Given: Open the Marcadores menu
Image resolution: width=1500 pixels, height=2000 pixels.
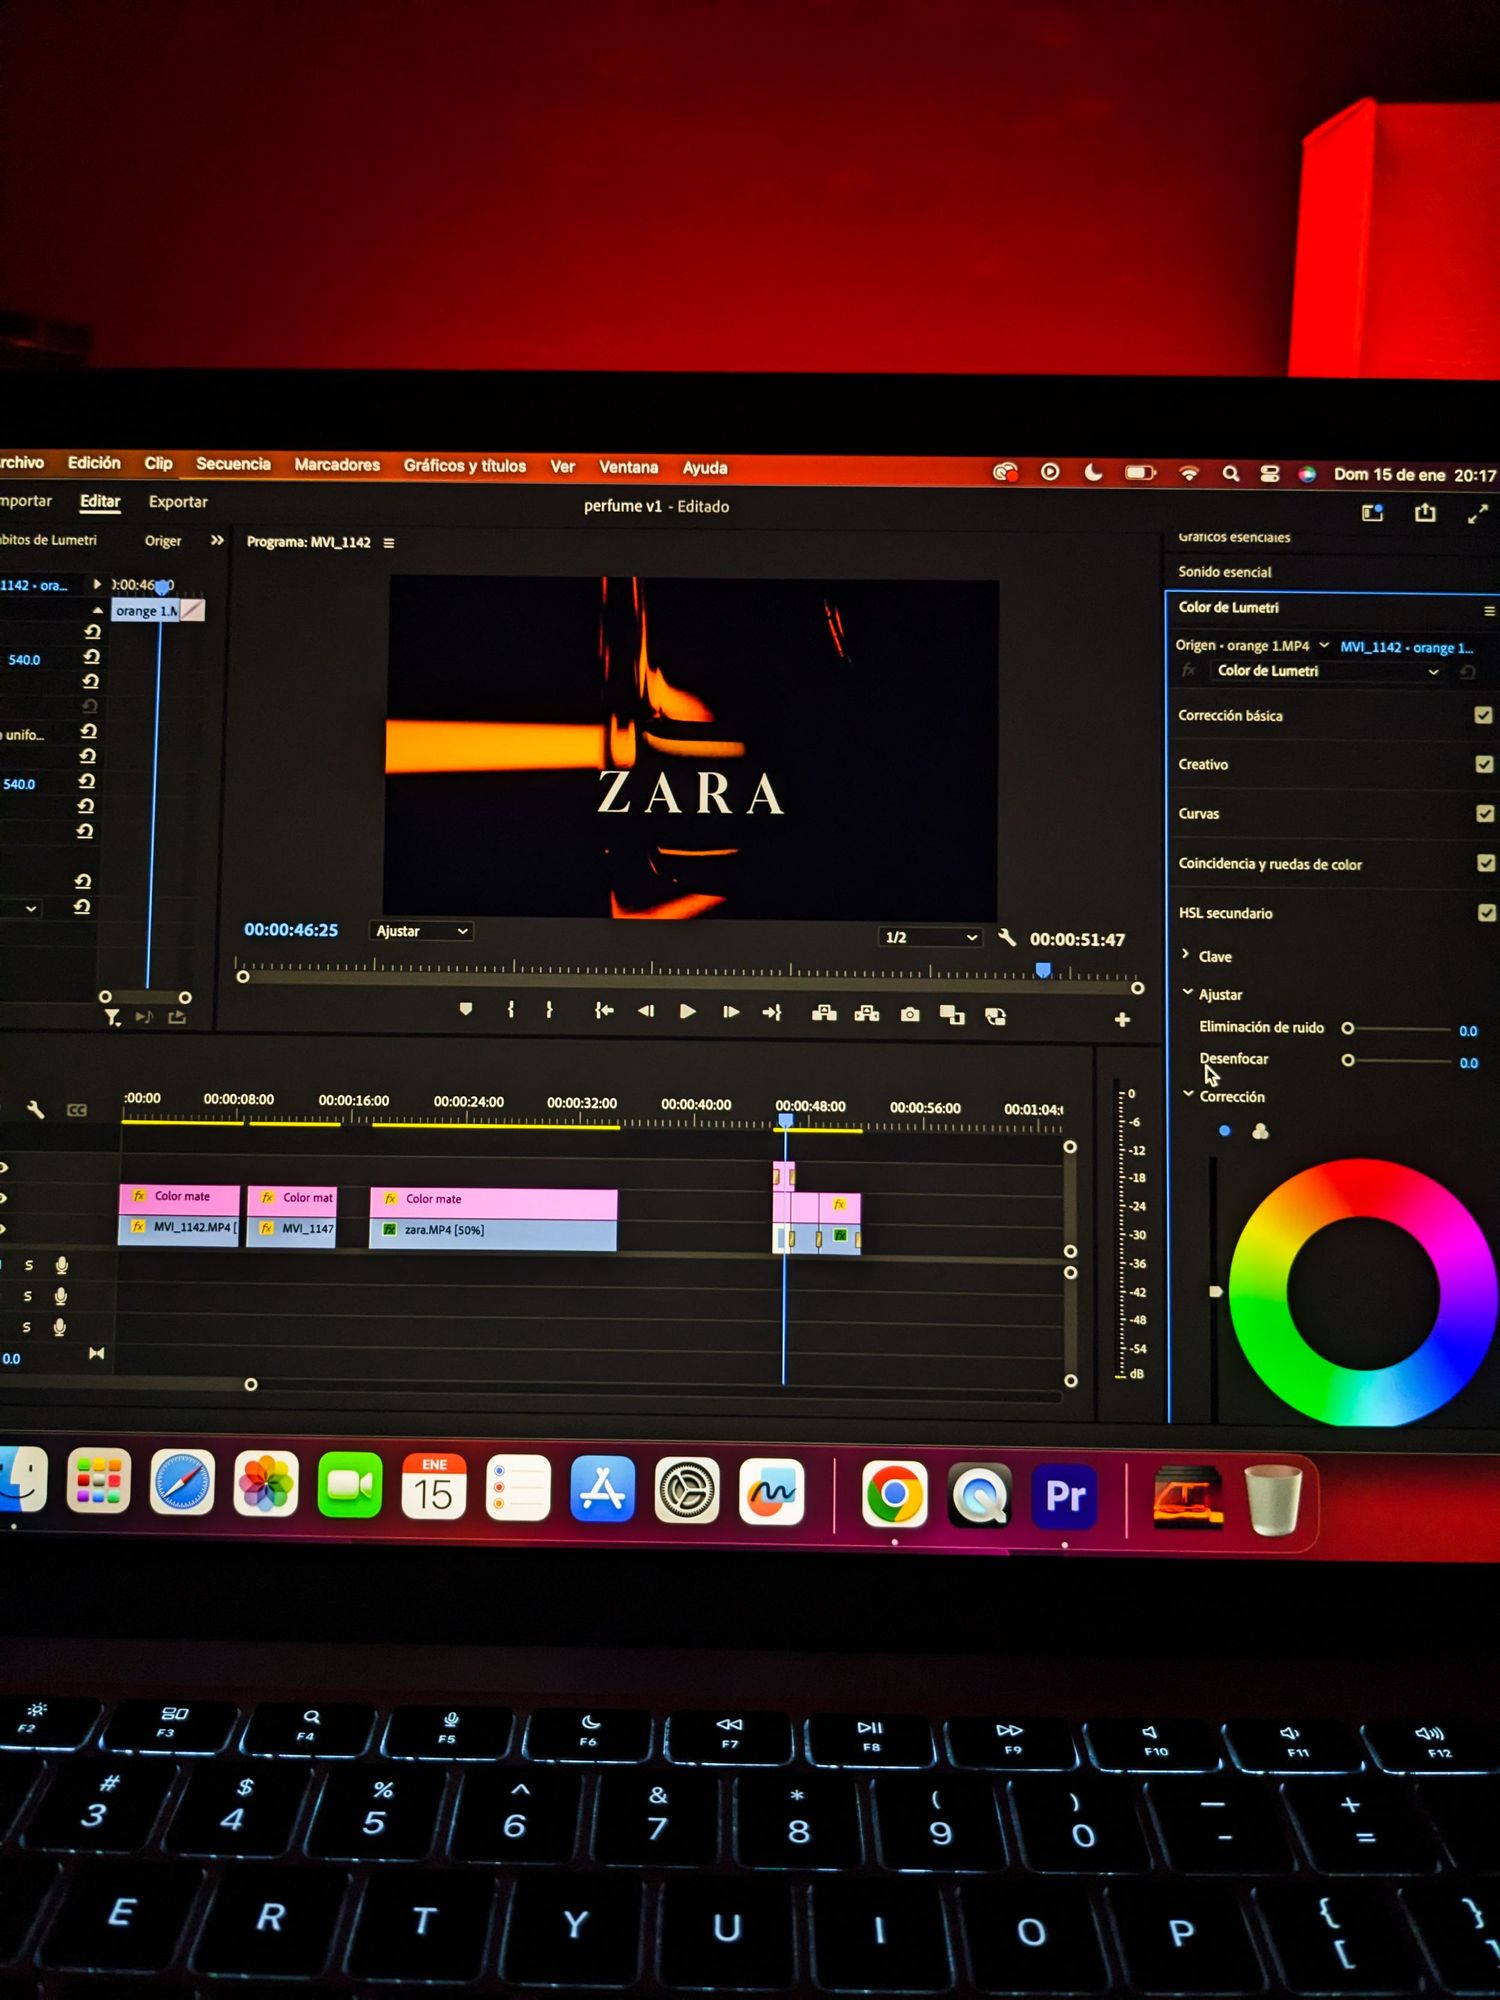Looking at the screenshot, I should click(337, 465).
